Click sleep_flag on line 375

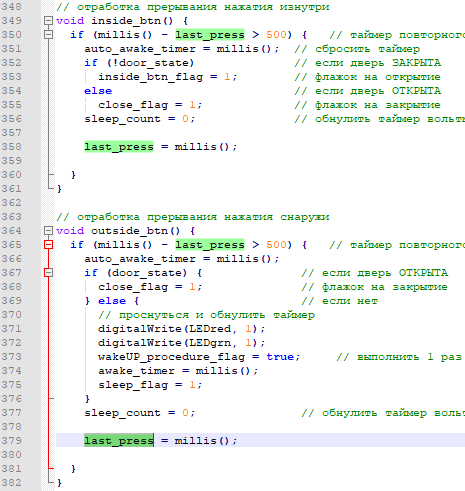coord(133,385)
